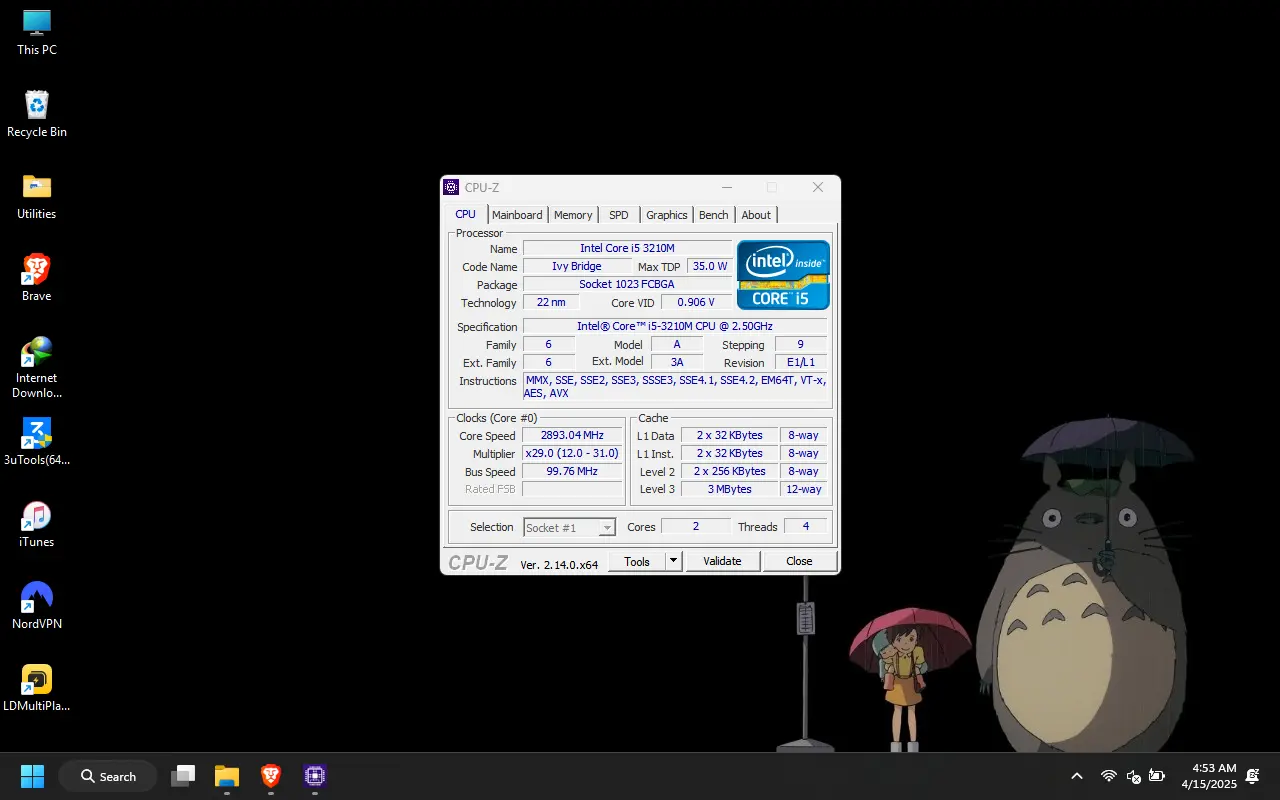
Task: Select the CPU tab
Action: tap(466, 214)
